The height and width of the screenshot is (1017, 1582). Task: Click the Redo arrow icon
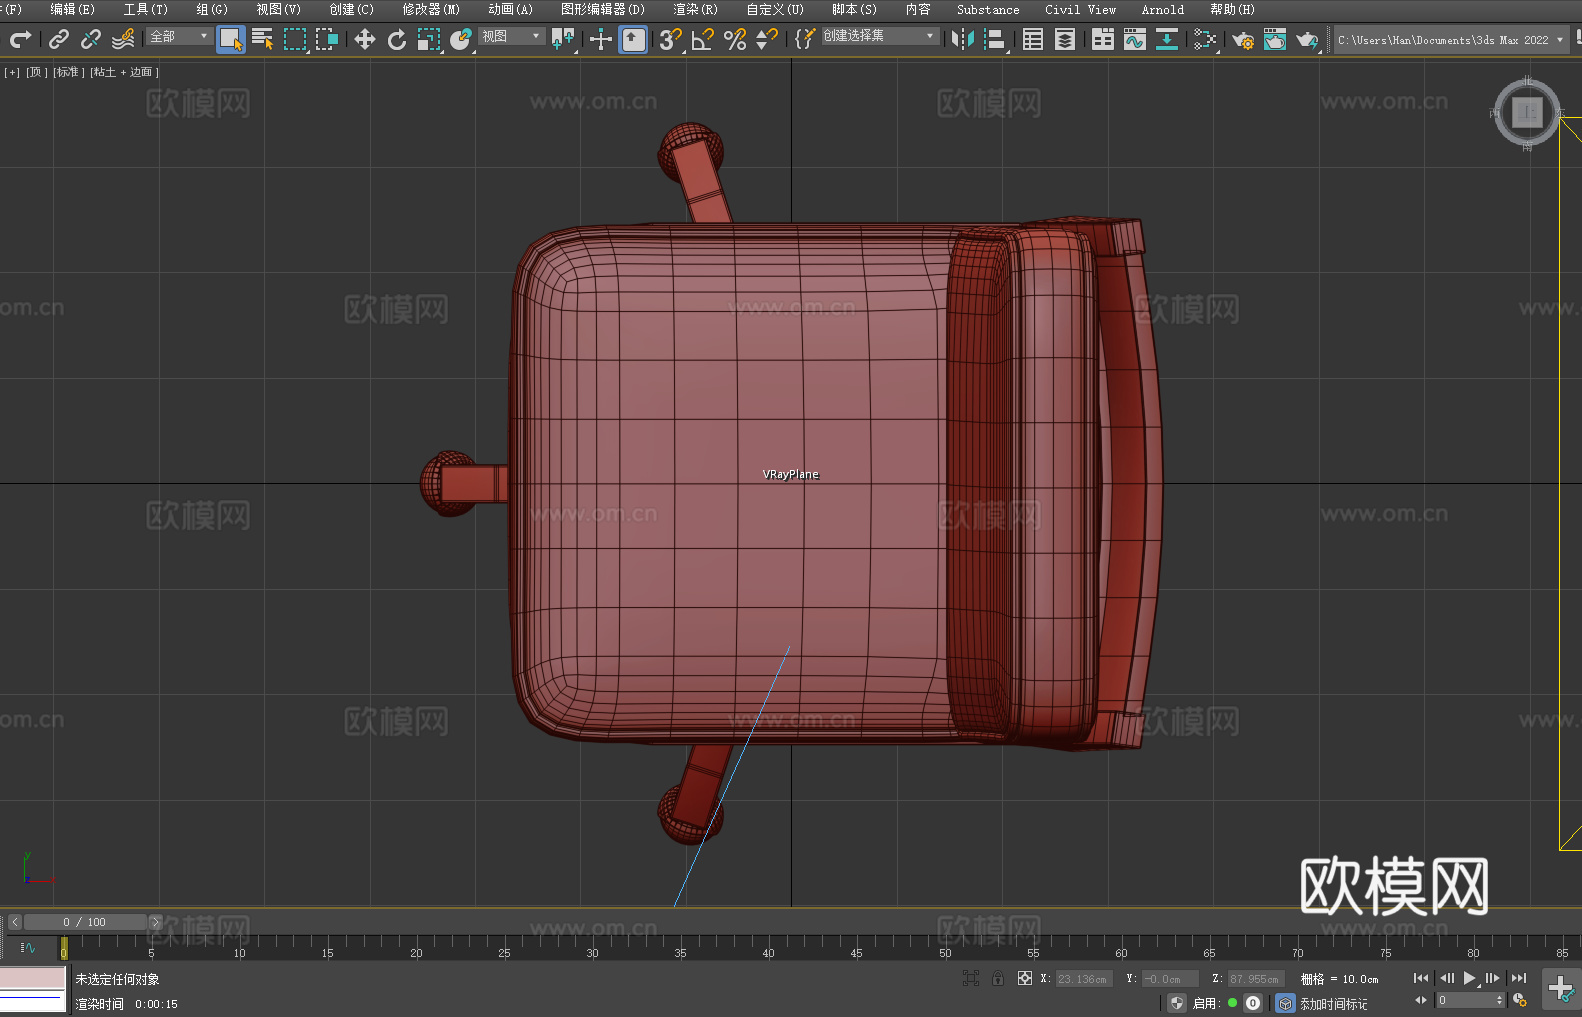[20, 39]
